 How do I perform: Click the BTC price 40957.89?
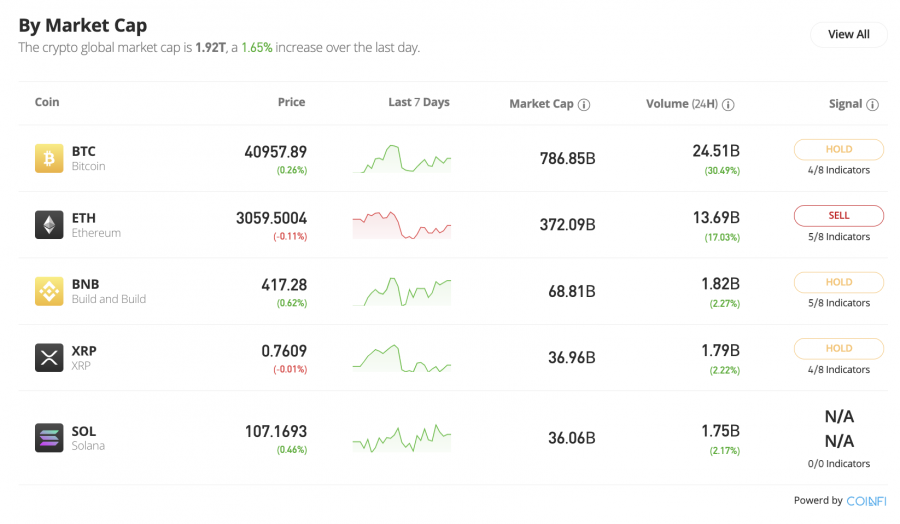tap(276, 152)
